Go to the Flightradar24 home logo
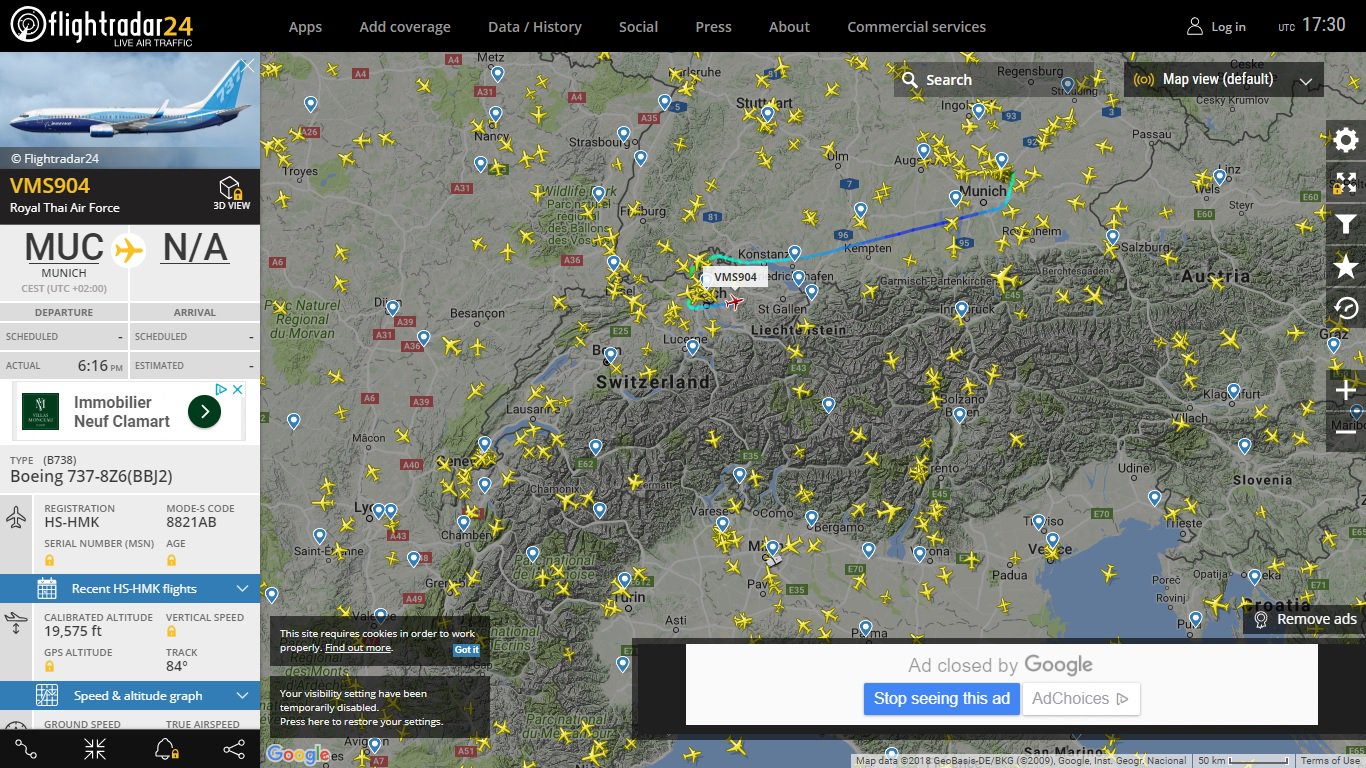Image resolution: width=1366 pixels, height=768 pixels. coord(101,25)
